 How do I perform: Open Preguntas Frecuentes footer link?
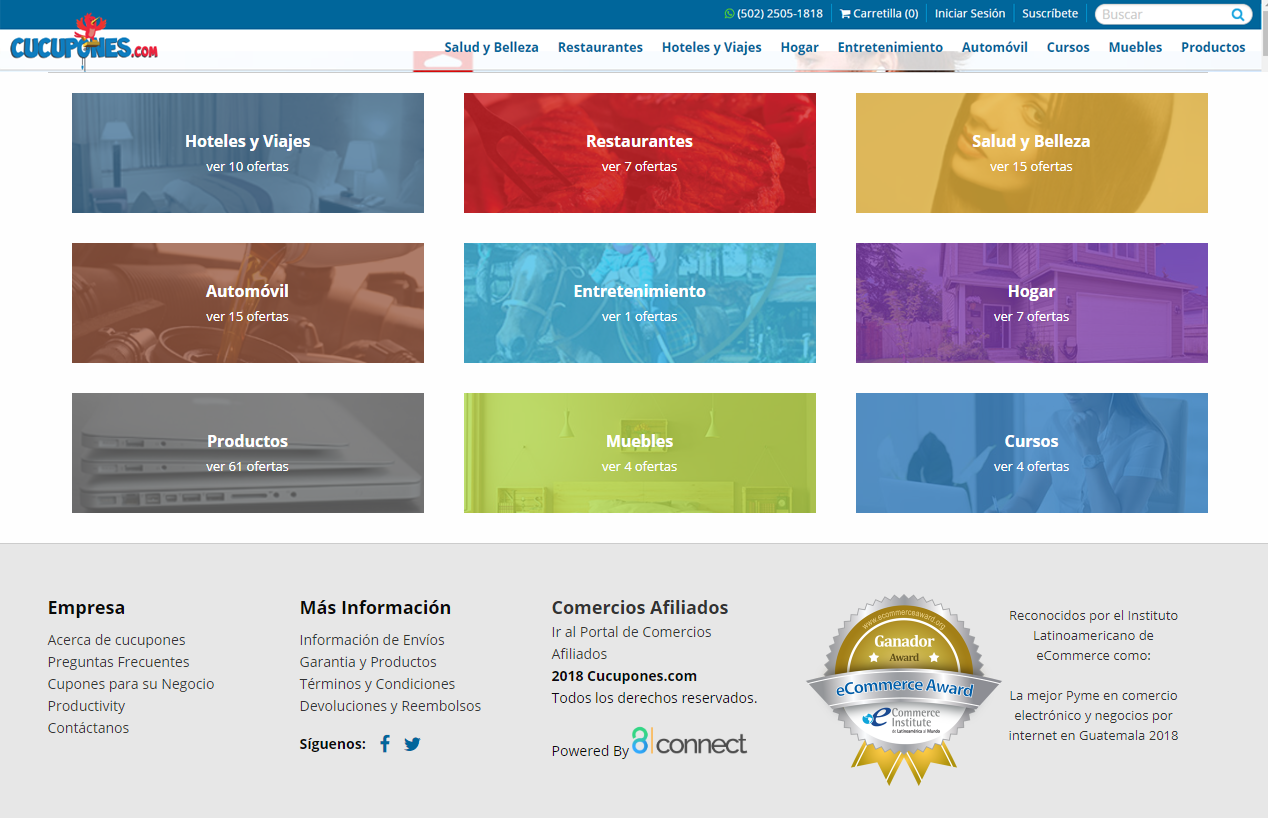[118, 662]
